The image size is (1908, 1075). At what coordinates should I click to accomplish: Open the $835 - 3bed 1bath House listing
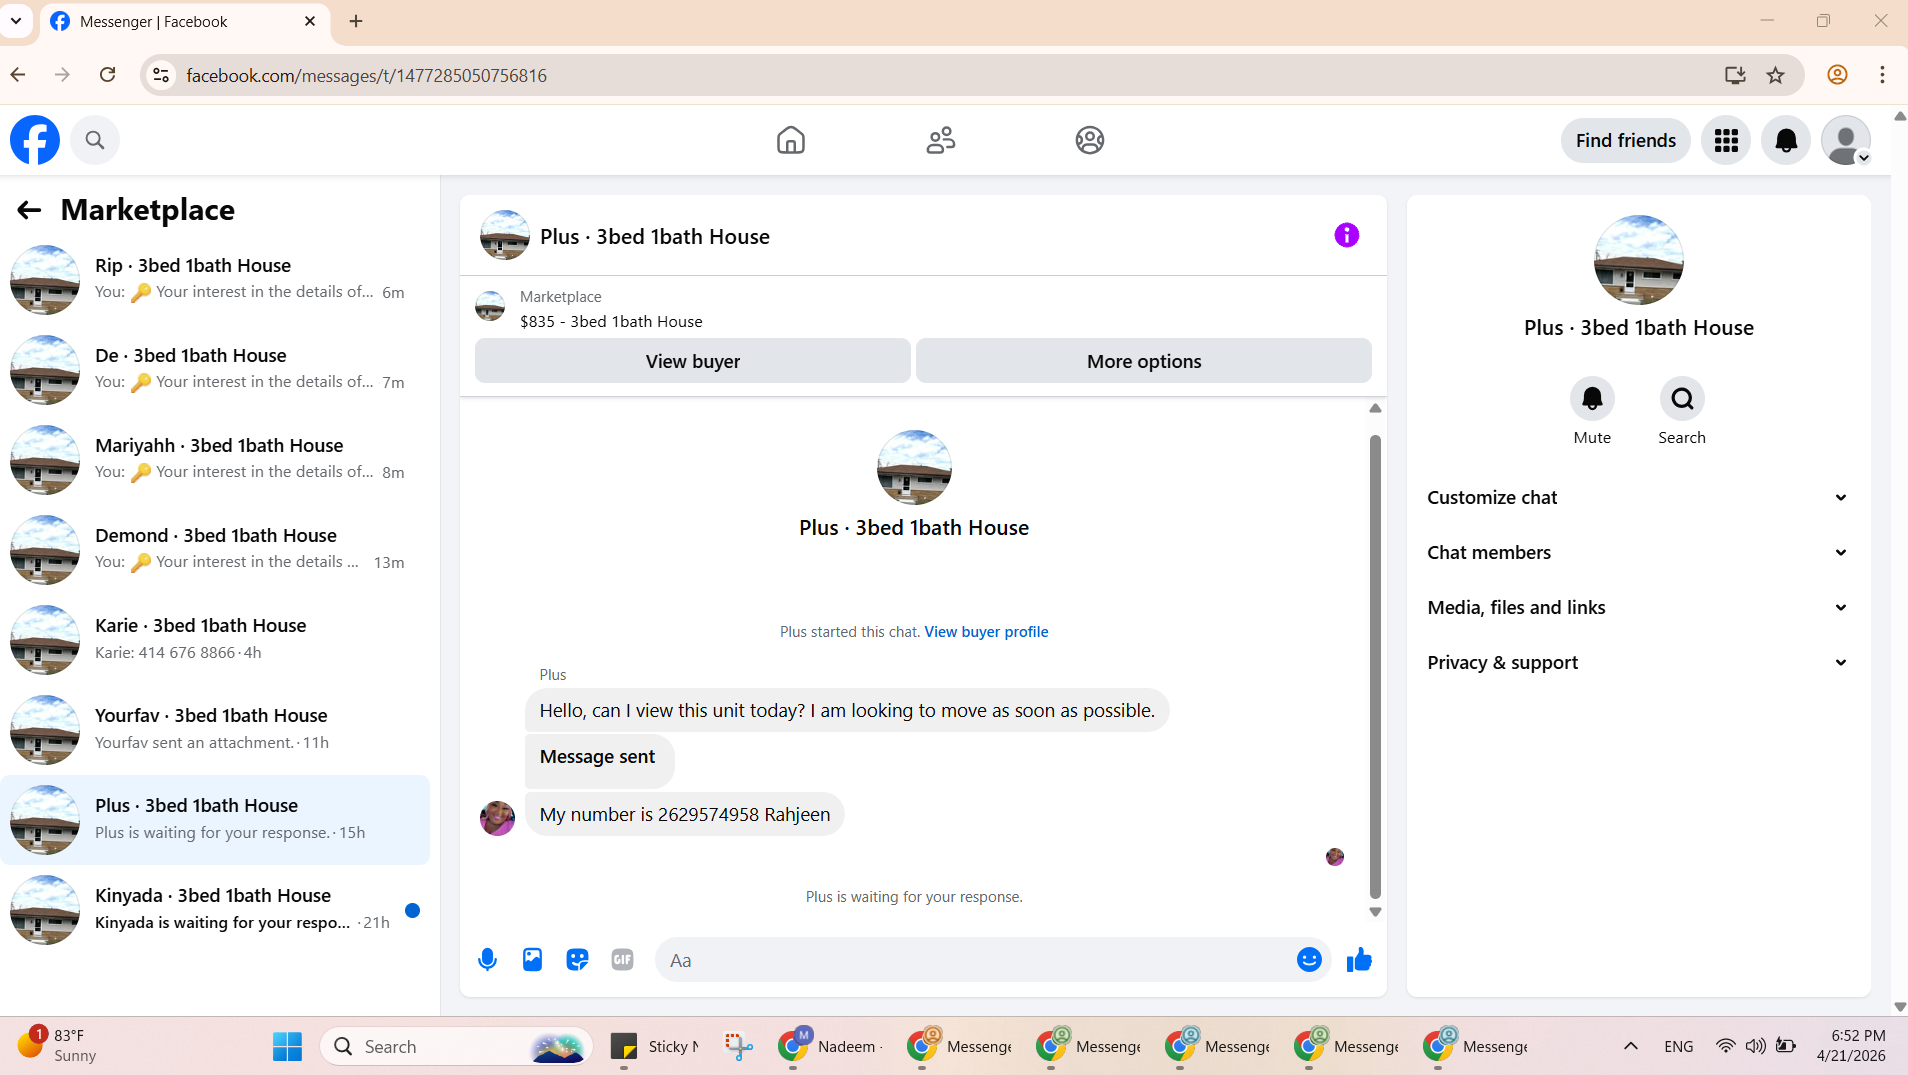(611, 322)
